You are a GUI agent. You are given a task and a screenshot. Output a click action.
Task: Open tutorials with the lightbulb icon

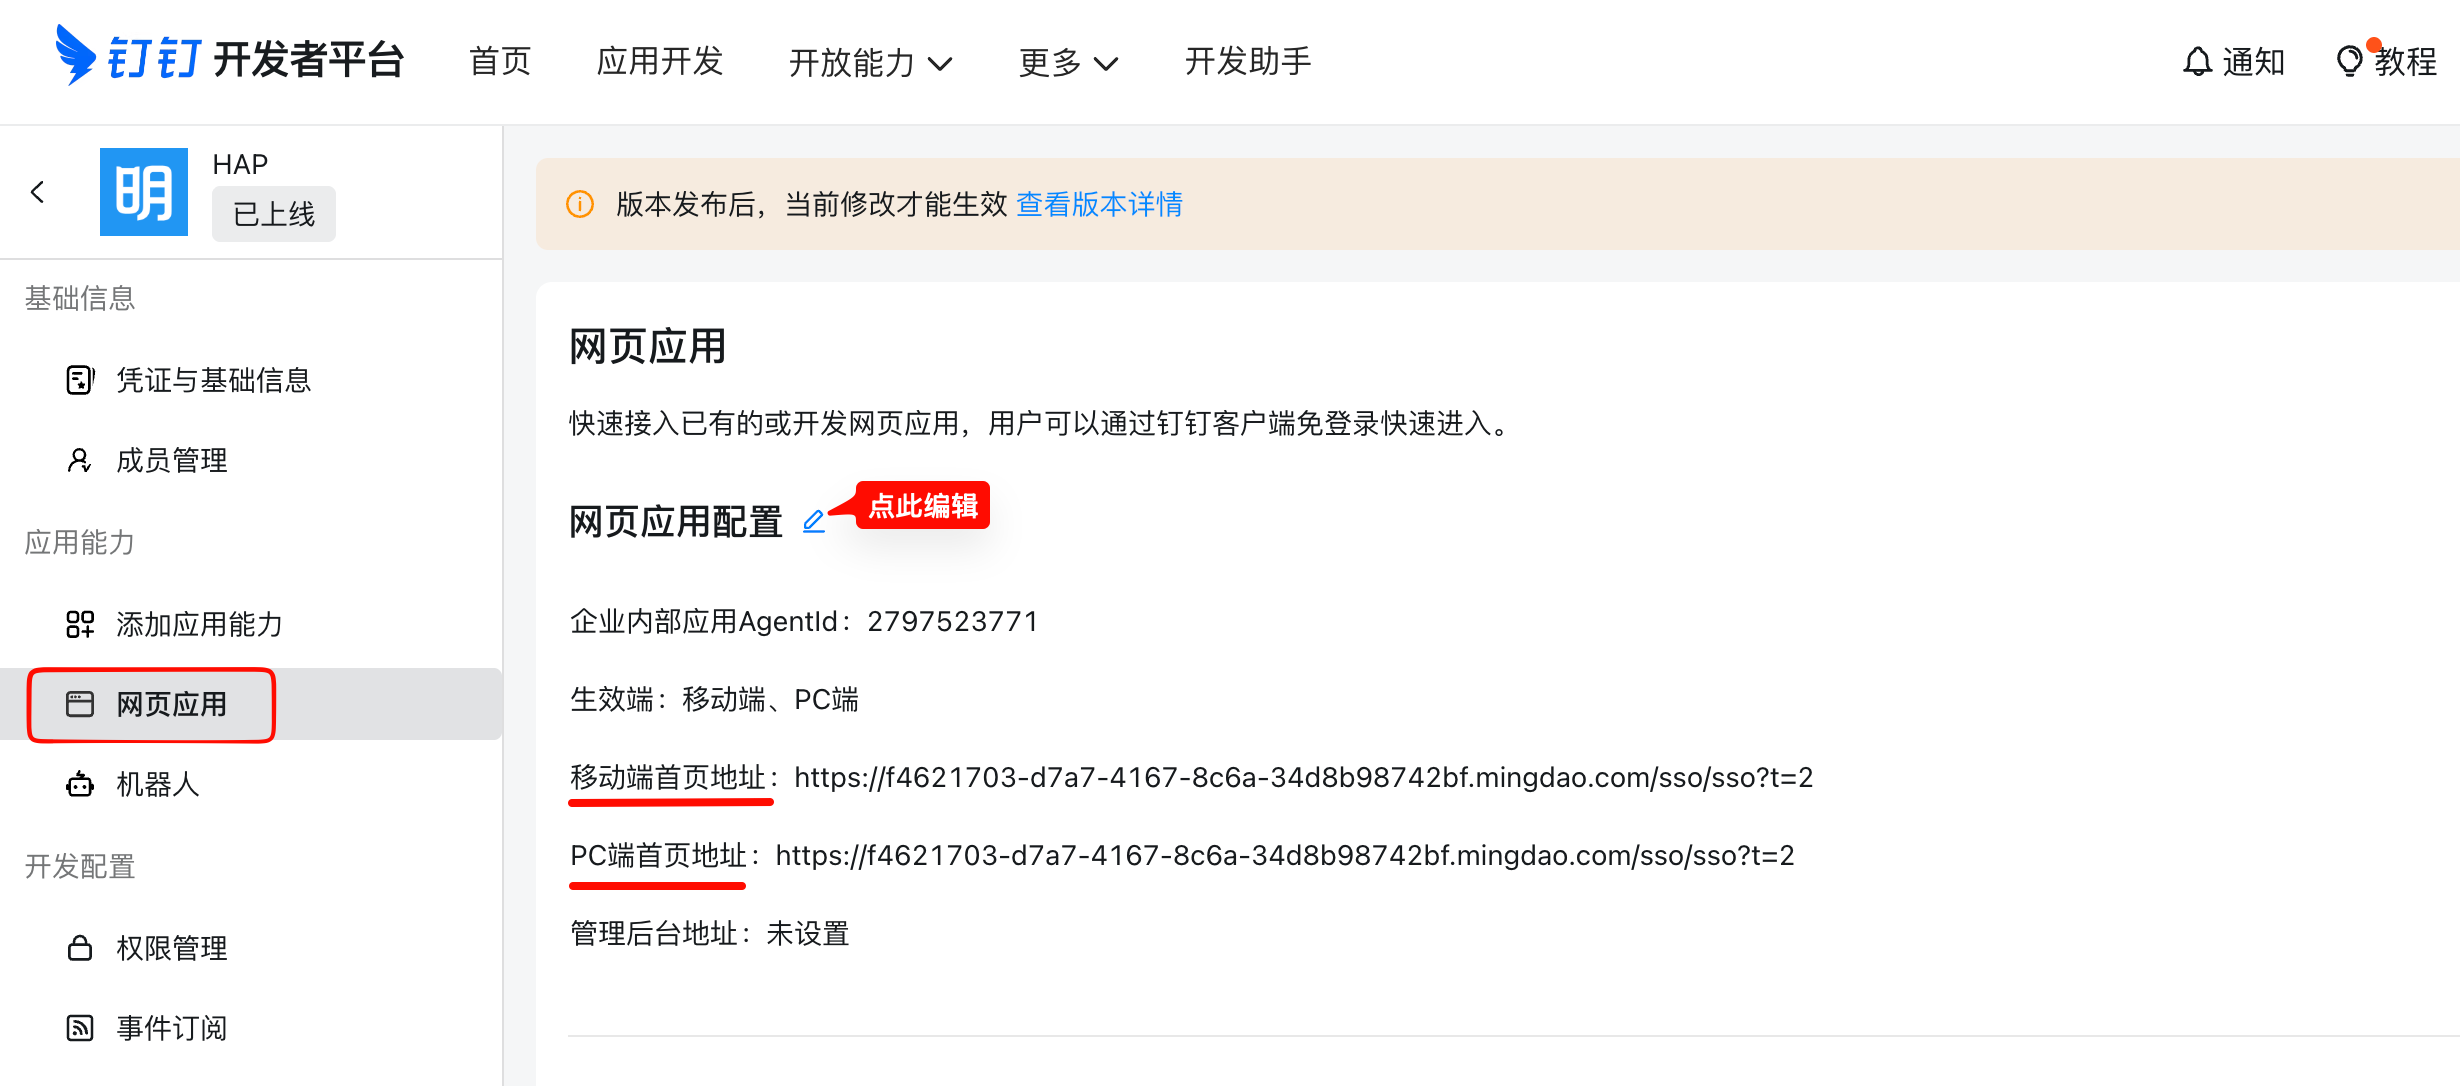[x=2349, y=62]
